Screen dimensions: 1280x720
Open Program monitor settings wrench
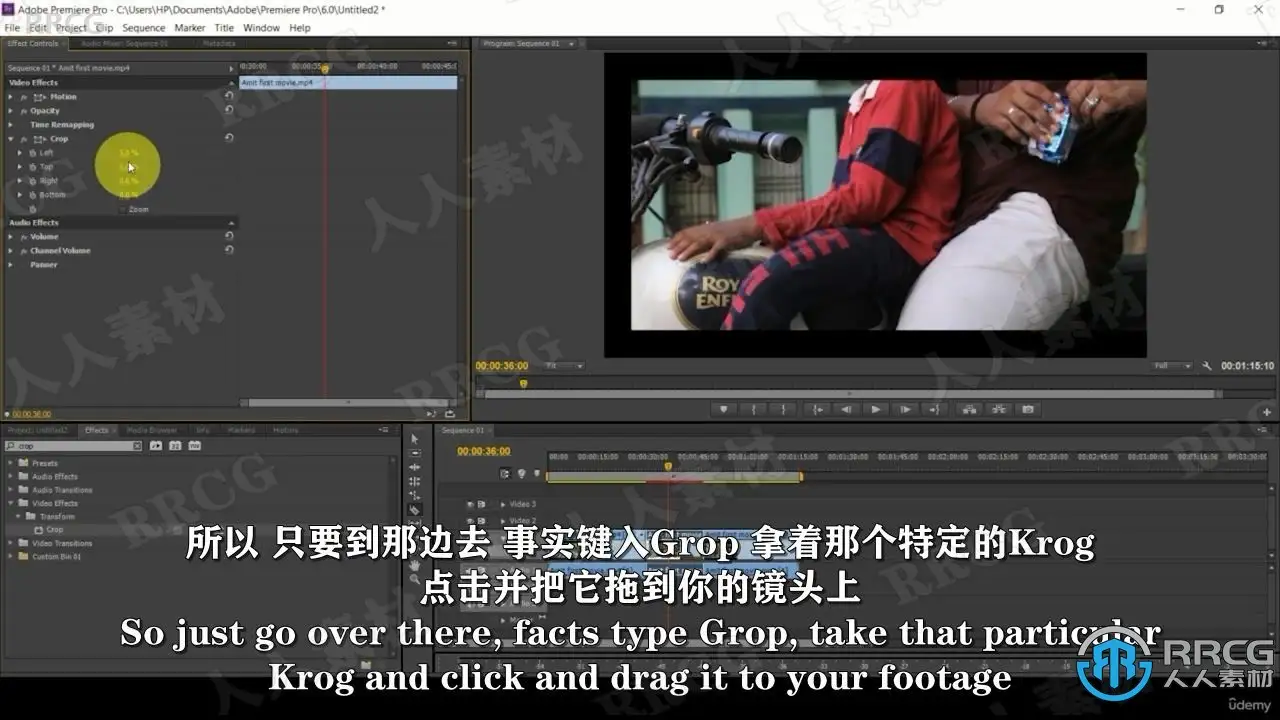tap(1208, 366)
